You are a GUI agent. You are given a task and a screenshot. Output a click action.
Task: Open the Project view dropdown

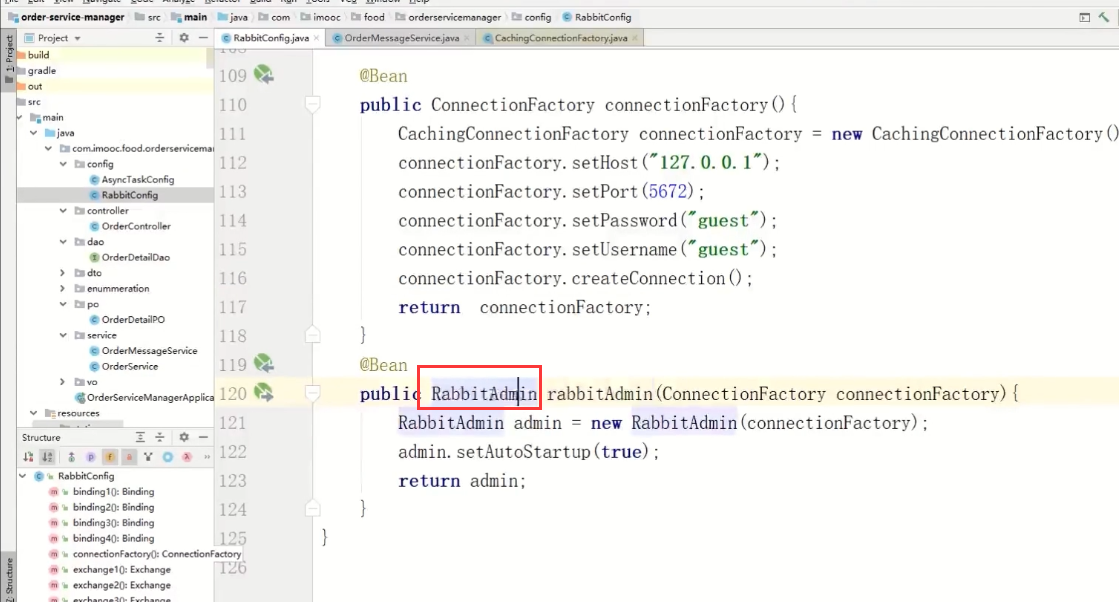(54, 38)
